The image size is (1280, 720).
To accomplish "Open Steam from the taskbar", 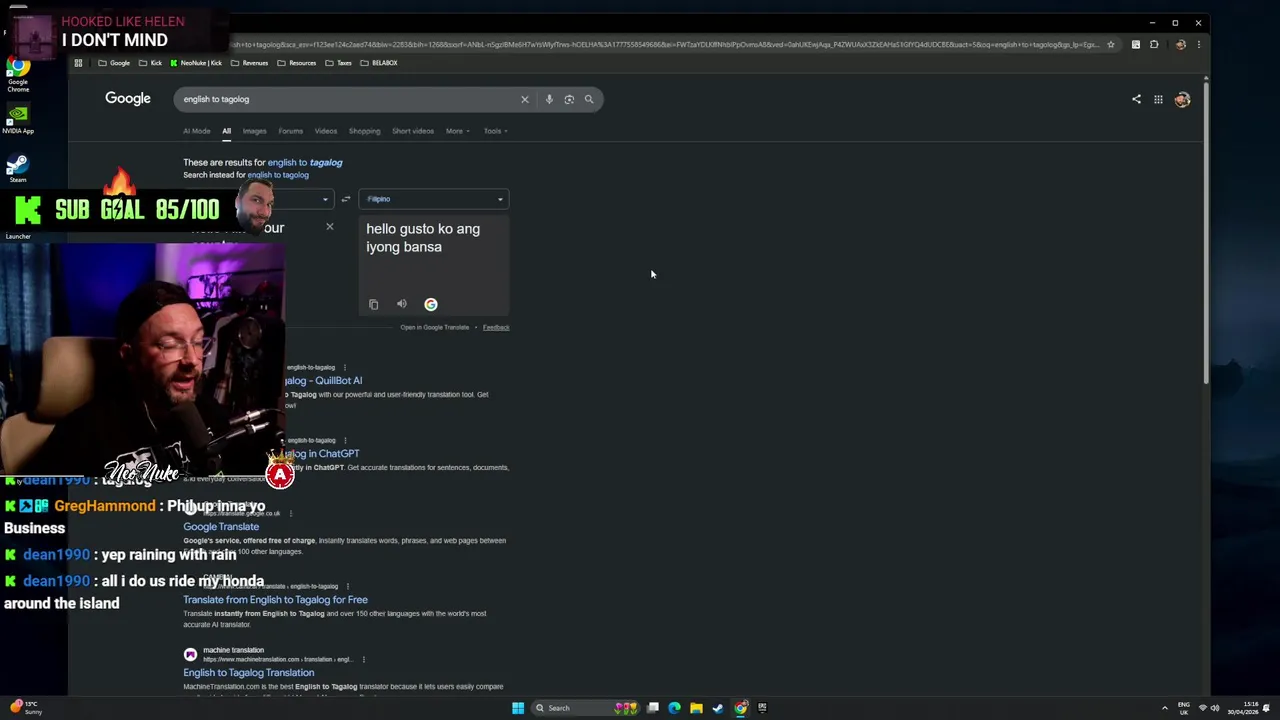I will tap(718, 708).
